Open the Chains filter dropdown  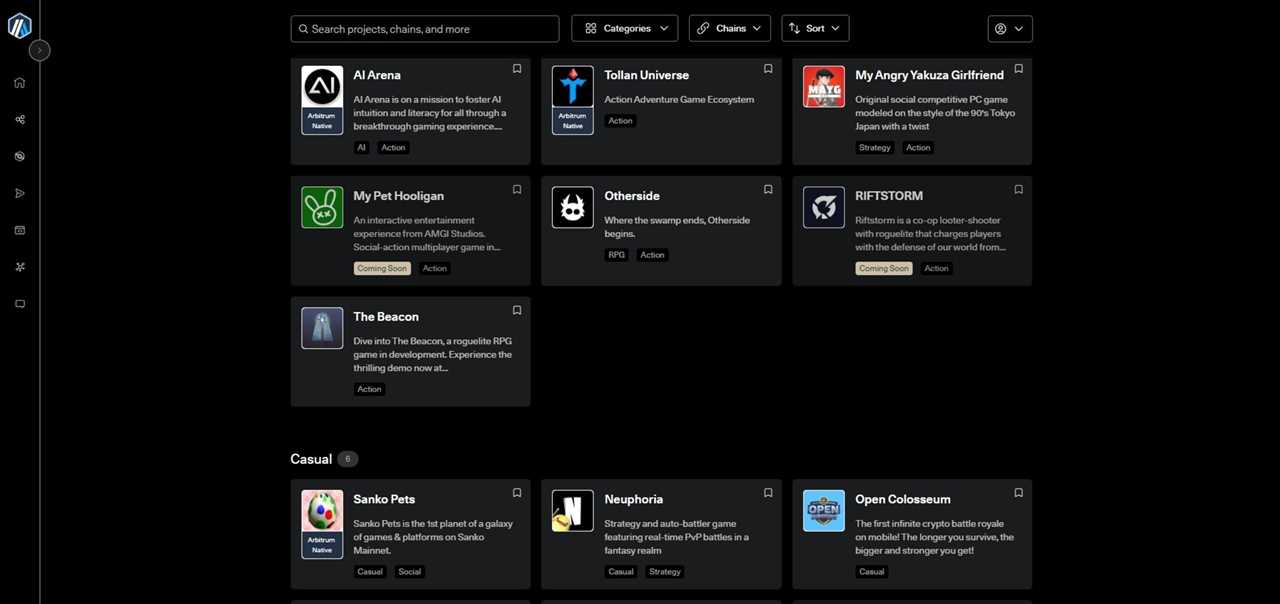point(729,29)
